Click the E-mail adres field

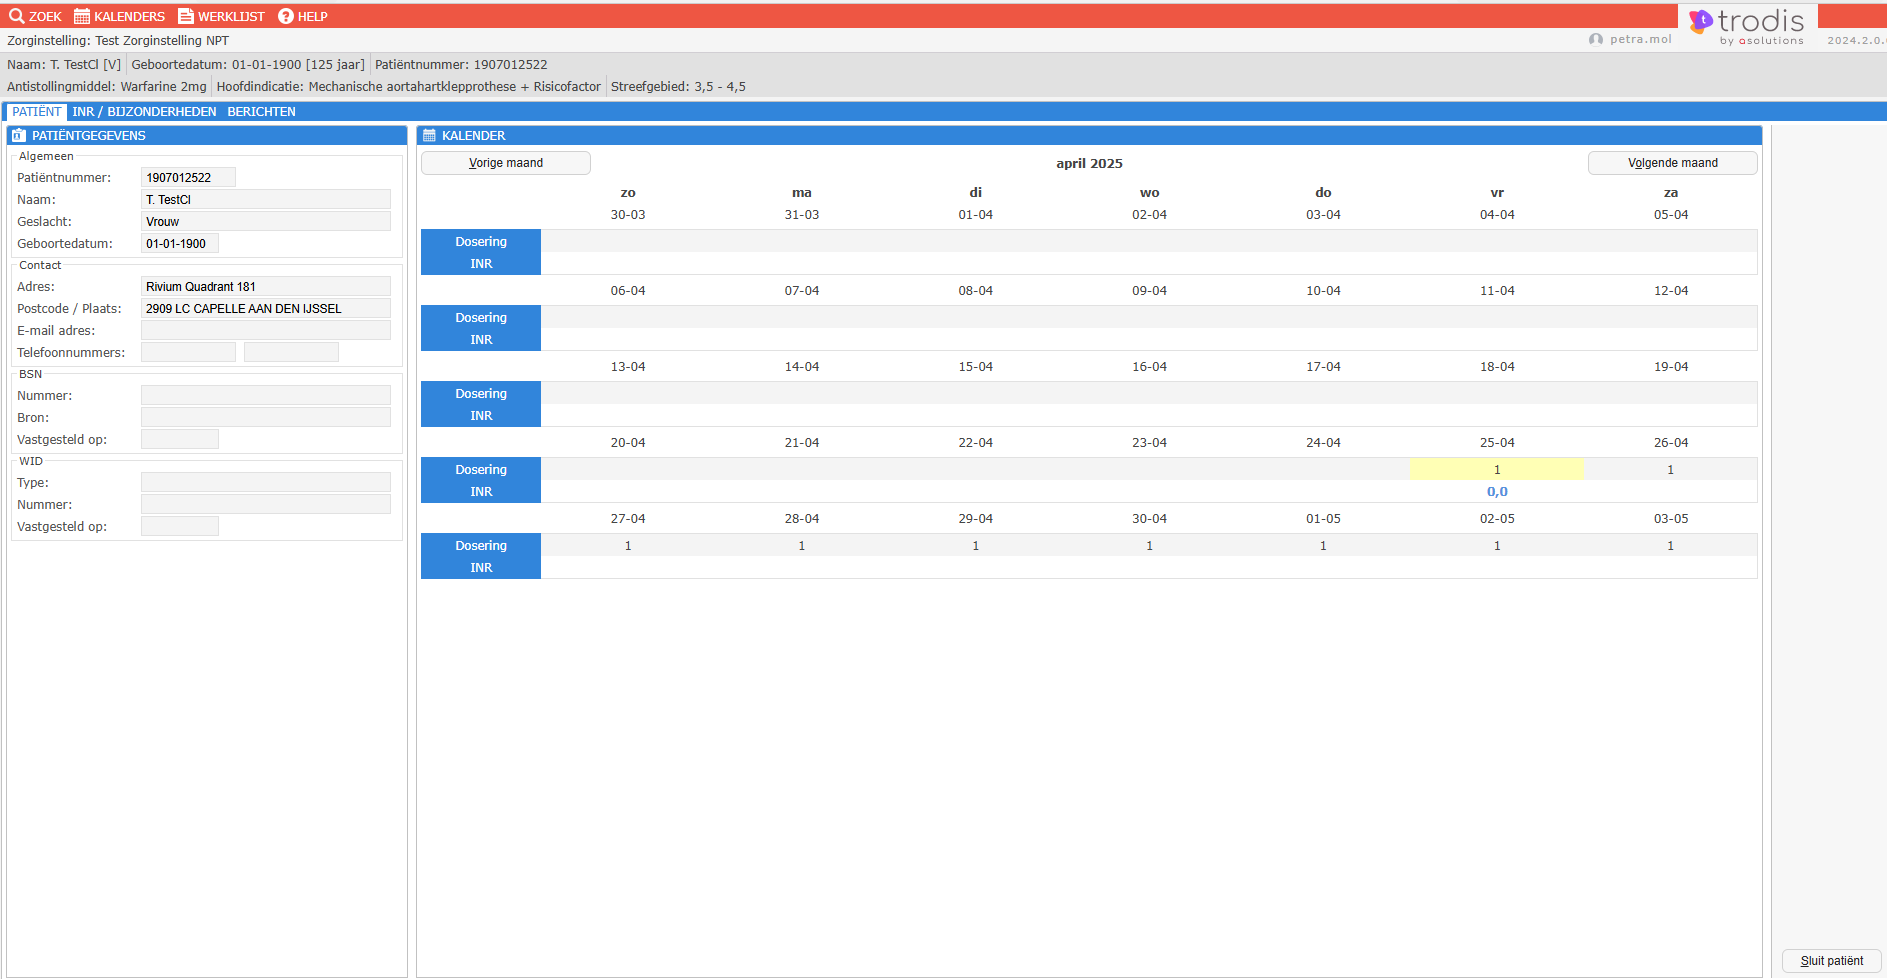click(x=266, y=330)
